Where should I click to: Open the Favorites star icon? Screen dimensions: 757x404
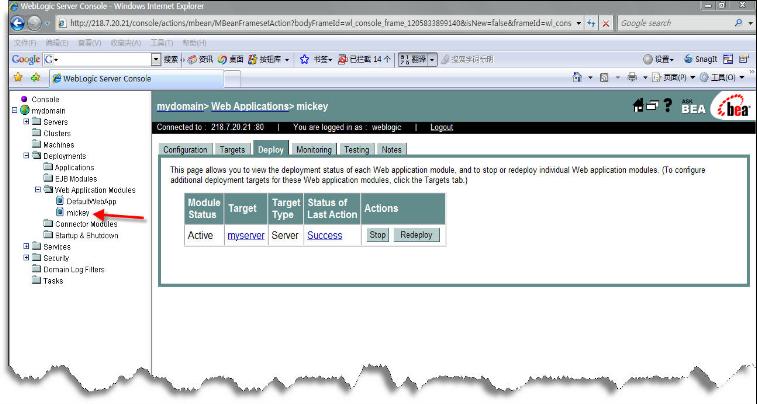(18, 77)
